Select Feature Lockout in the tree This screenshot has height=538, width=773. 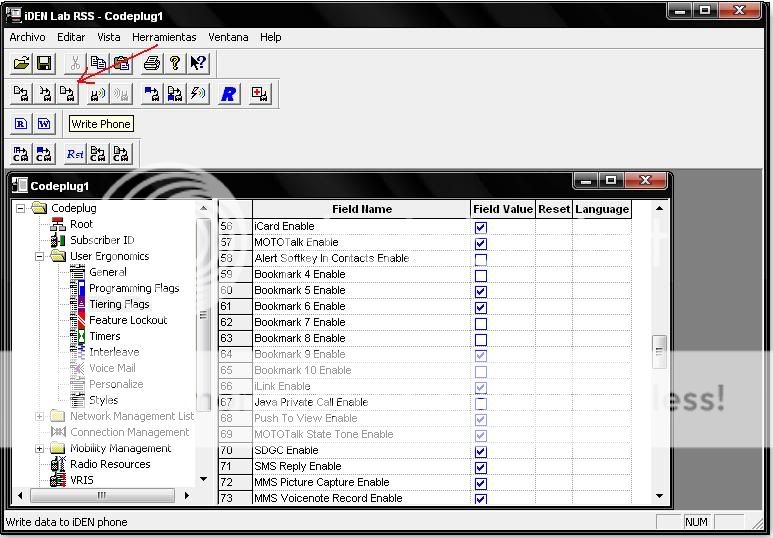click(x=128, y=321)
